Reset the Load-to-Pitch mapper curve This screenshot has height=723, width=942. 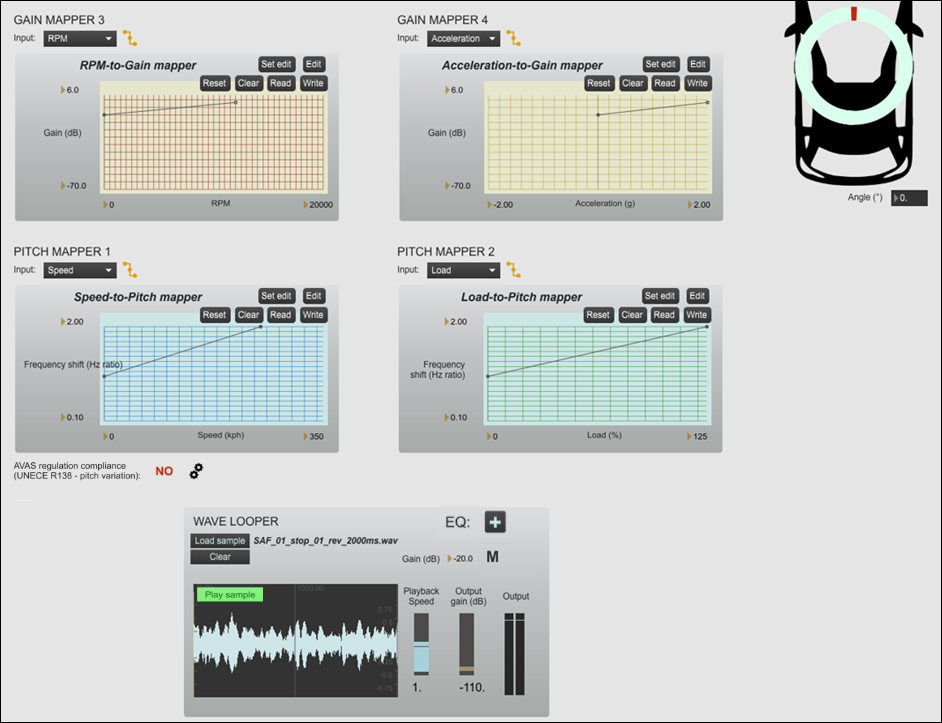click(x=598, y=315)
